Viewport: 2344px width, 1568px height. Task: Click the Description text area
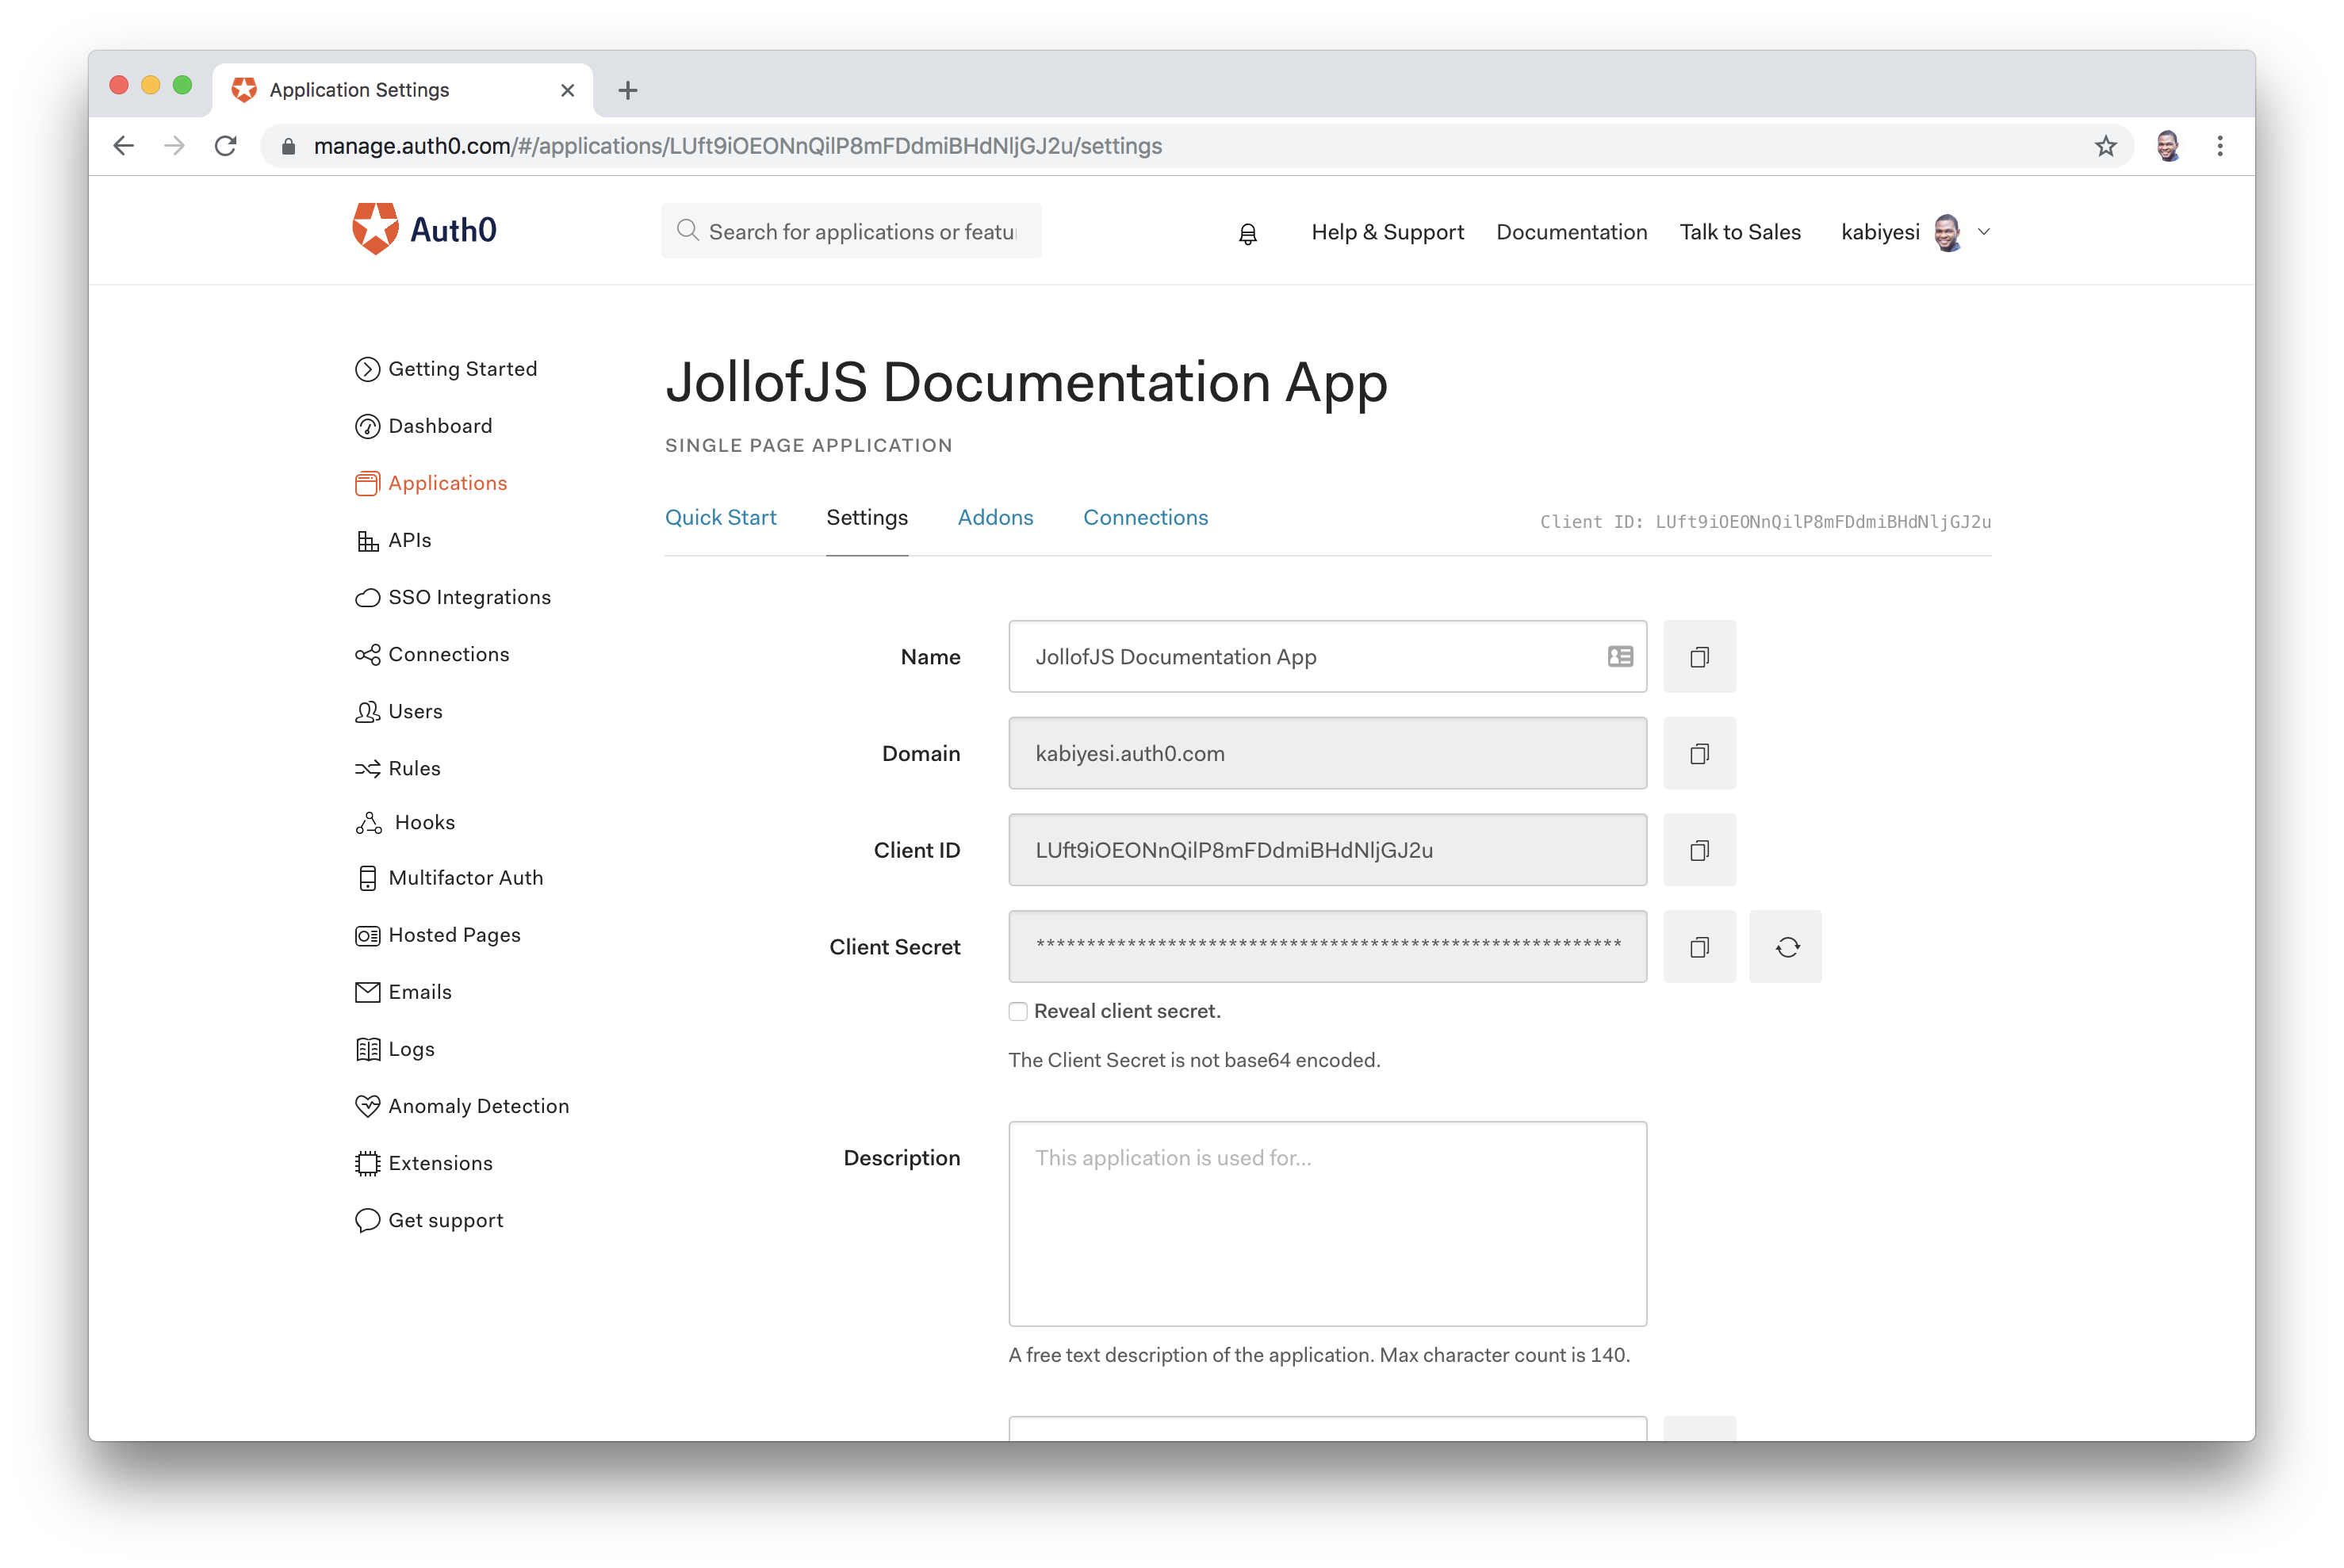click(x=1327, y=1223)
